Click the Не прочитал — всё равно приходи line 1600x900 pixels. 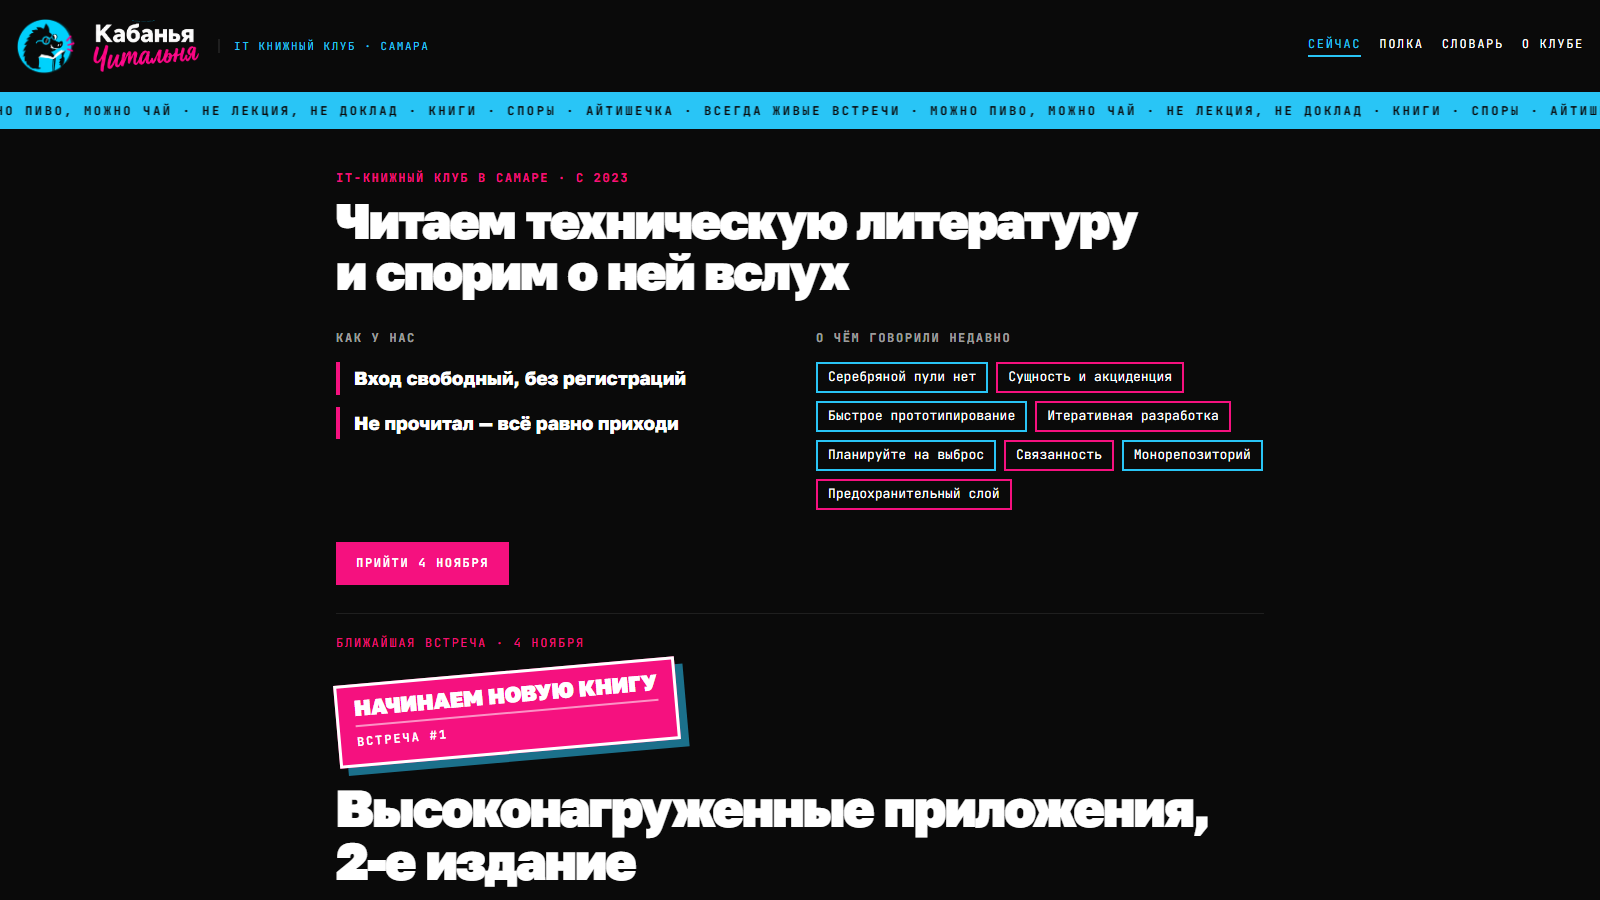516,424
